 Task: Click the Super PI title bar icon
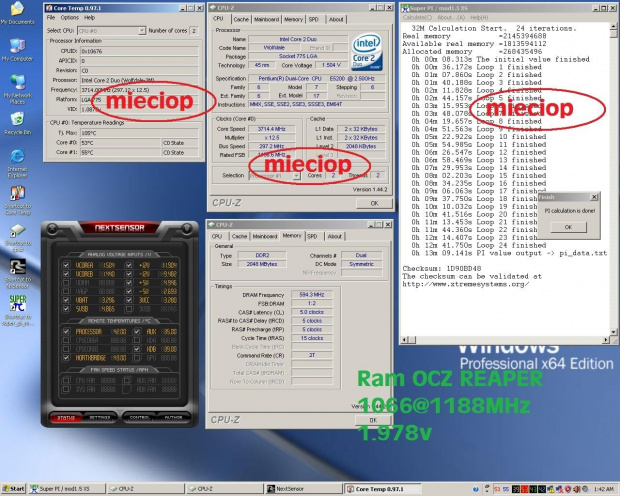(405, 8)
